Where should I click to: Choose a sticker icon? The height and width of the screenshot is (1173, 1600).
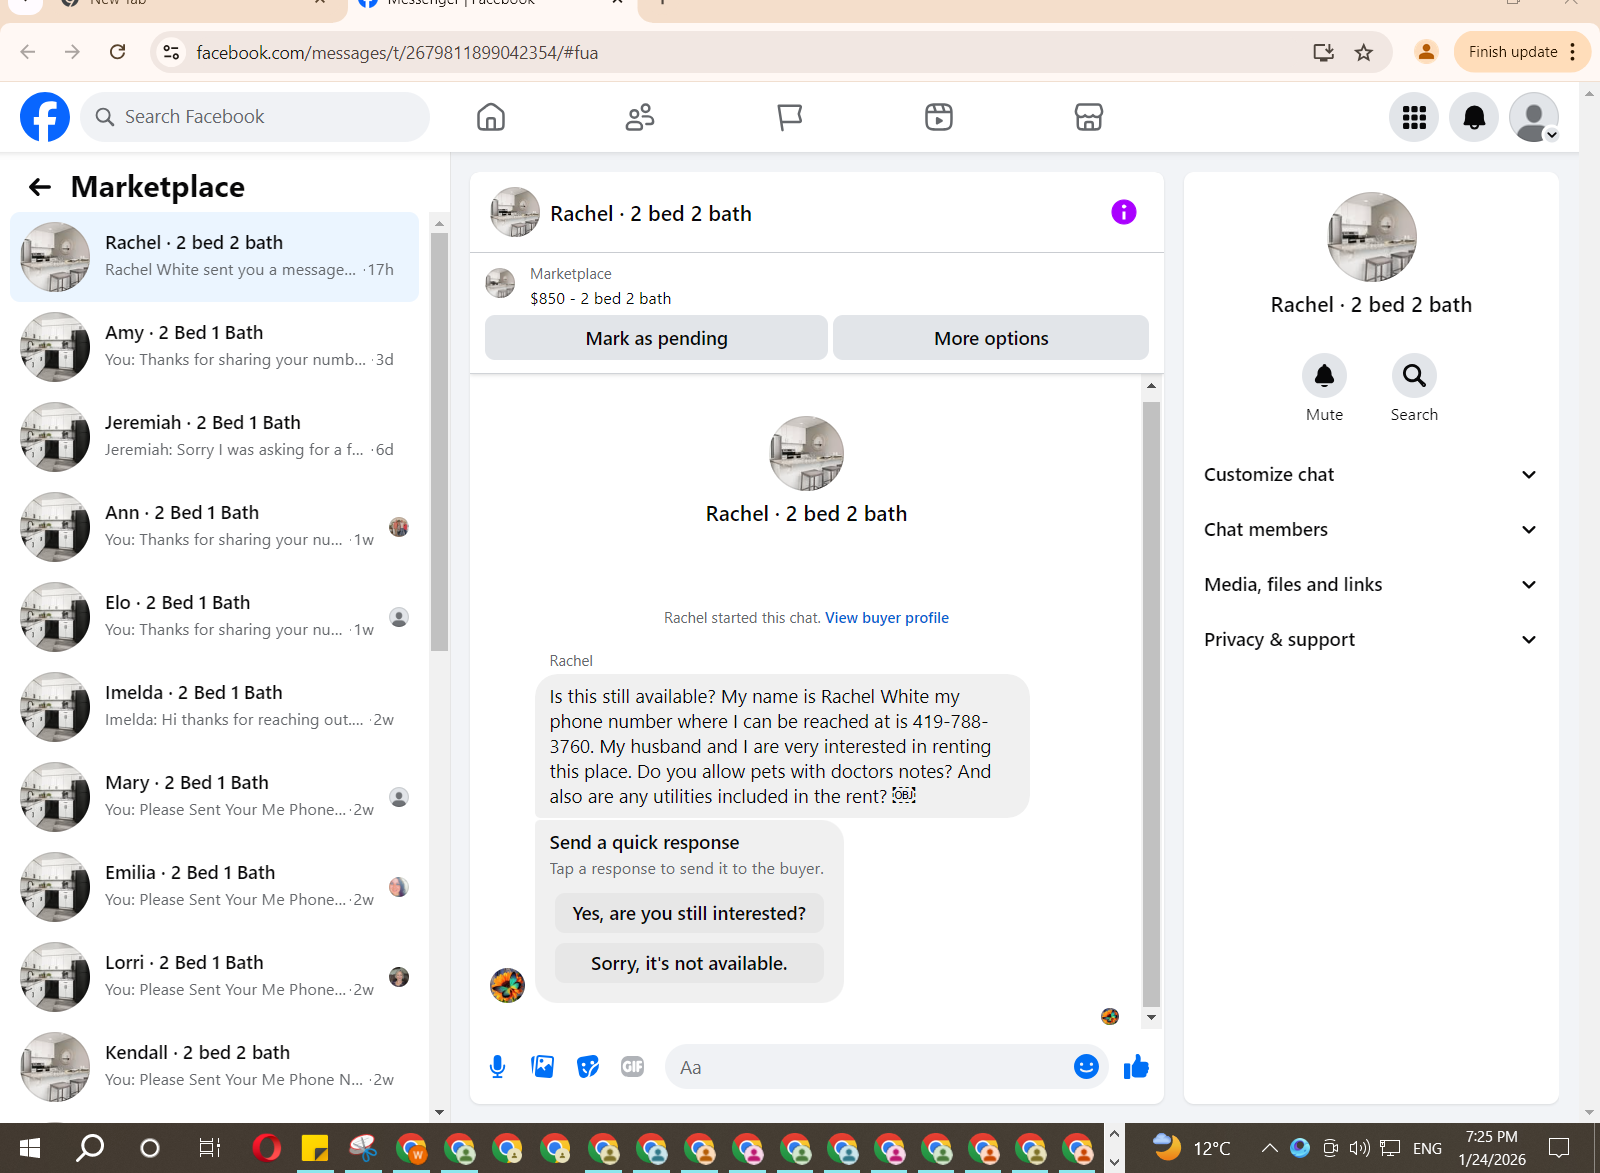coord(588,1067)
